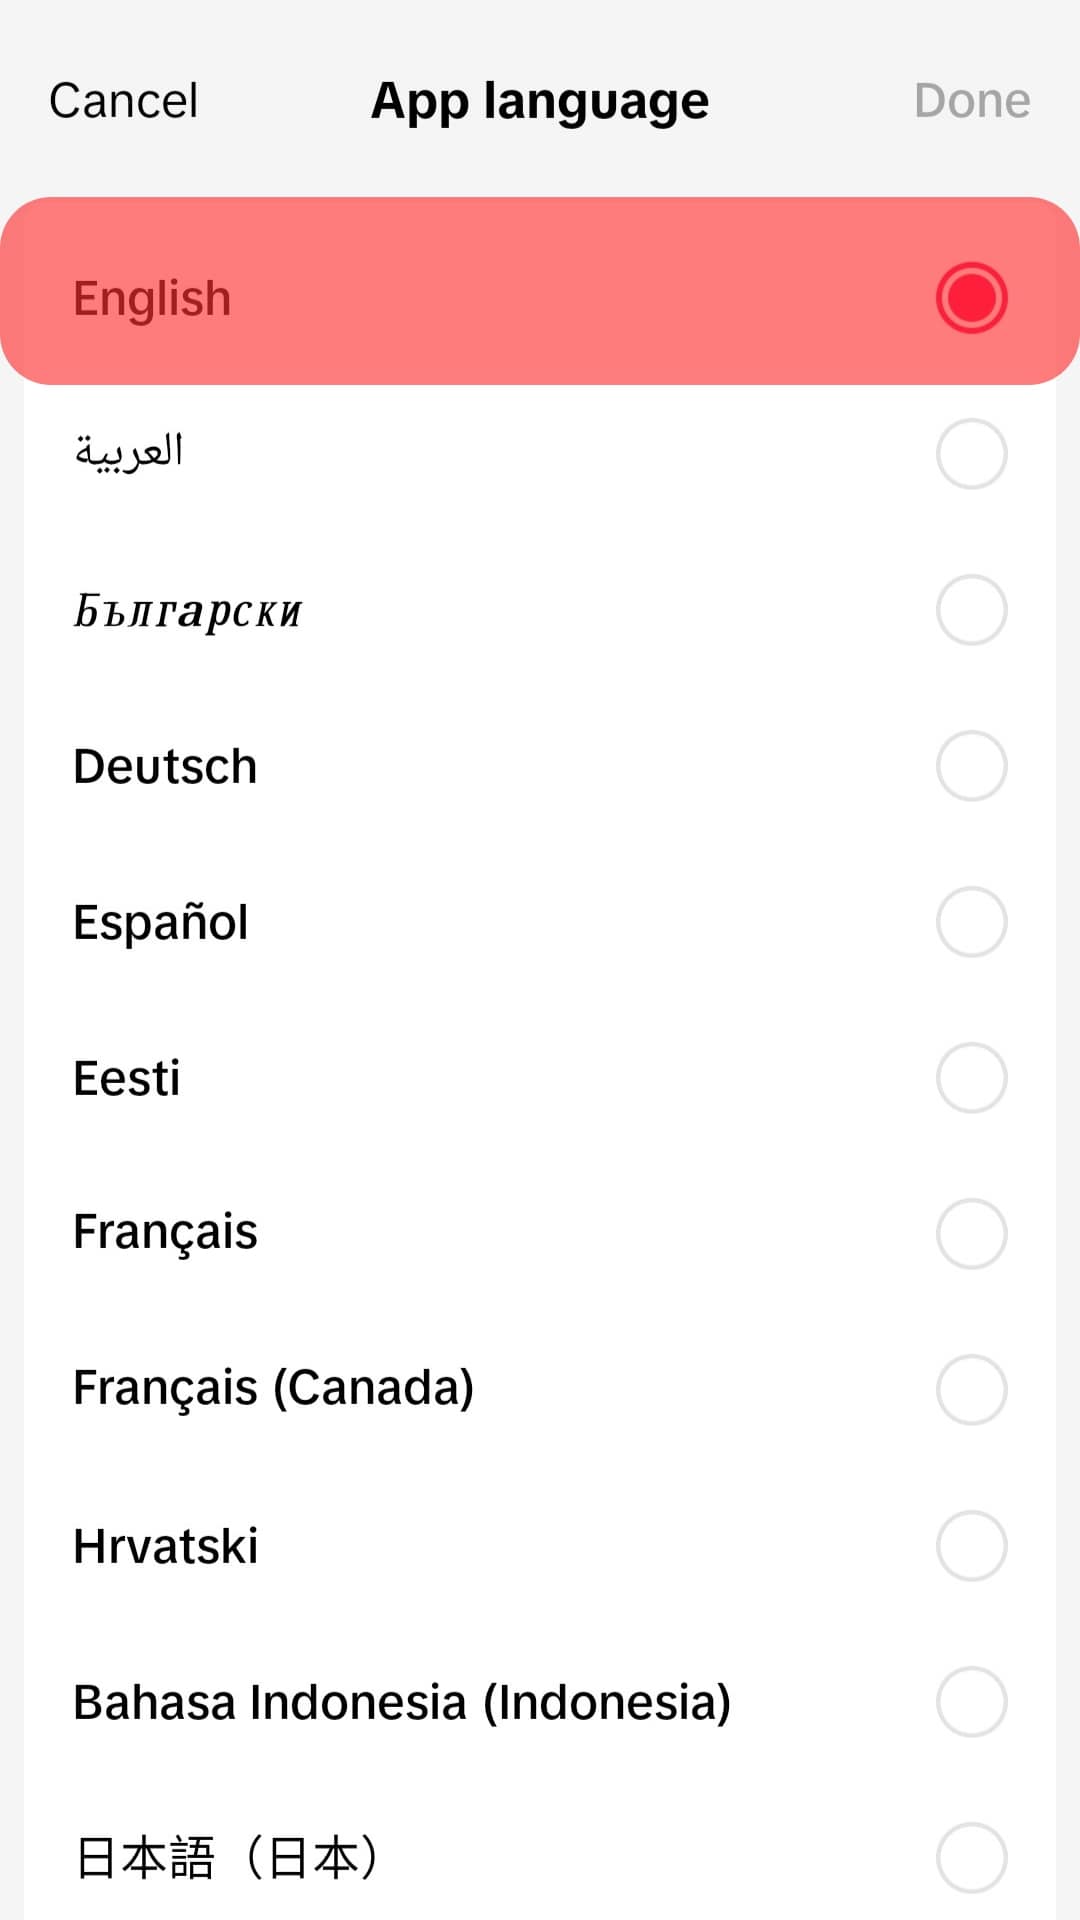
Task: Select the Japanese 日本語 radio button
Action: (971, 1858)
